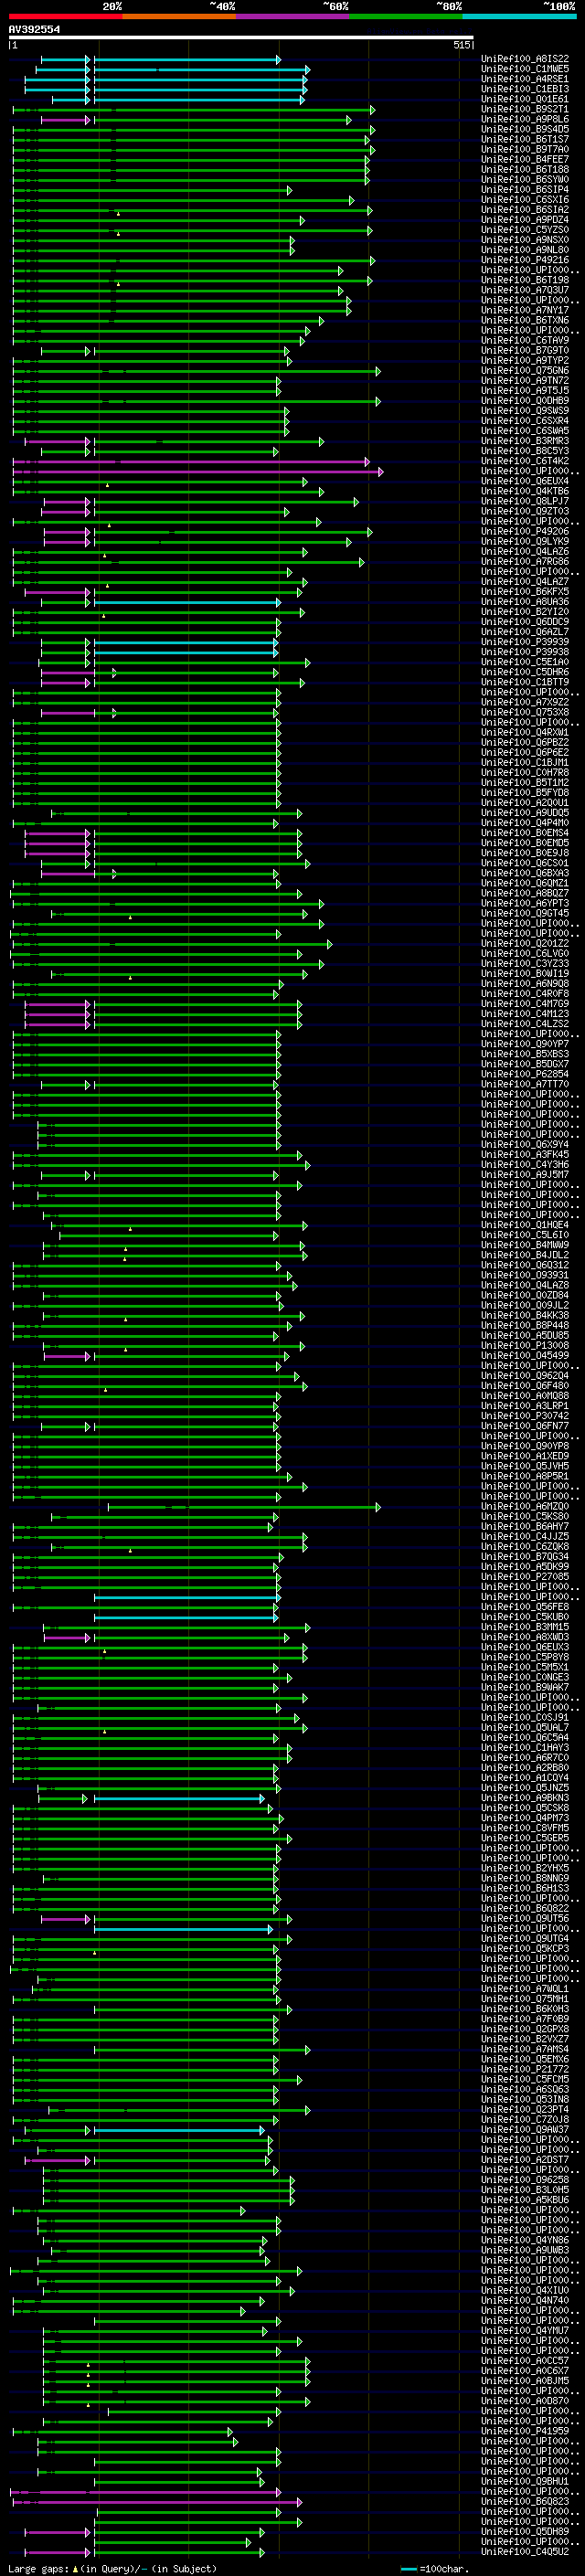Select the UniRef100_B4JDL2 label
585x2576 pixels.
tap(525, 1255)
